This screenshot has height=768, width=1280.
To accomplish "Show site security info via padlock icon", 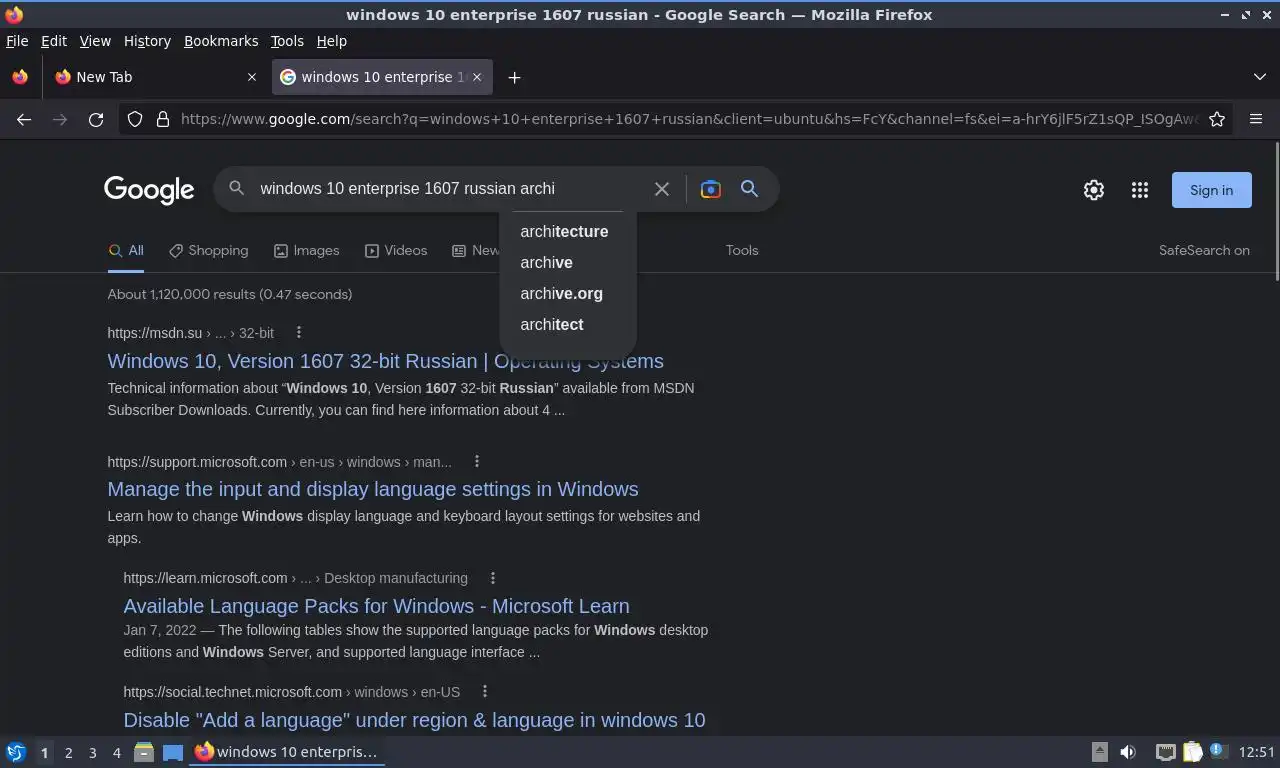I will point(163,119).
